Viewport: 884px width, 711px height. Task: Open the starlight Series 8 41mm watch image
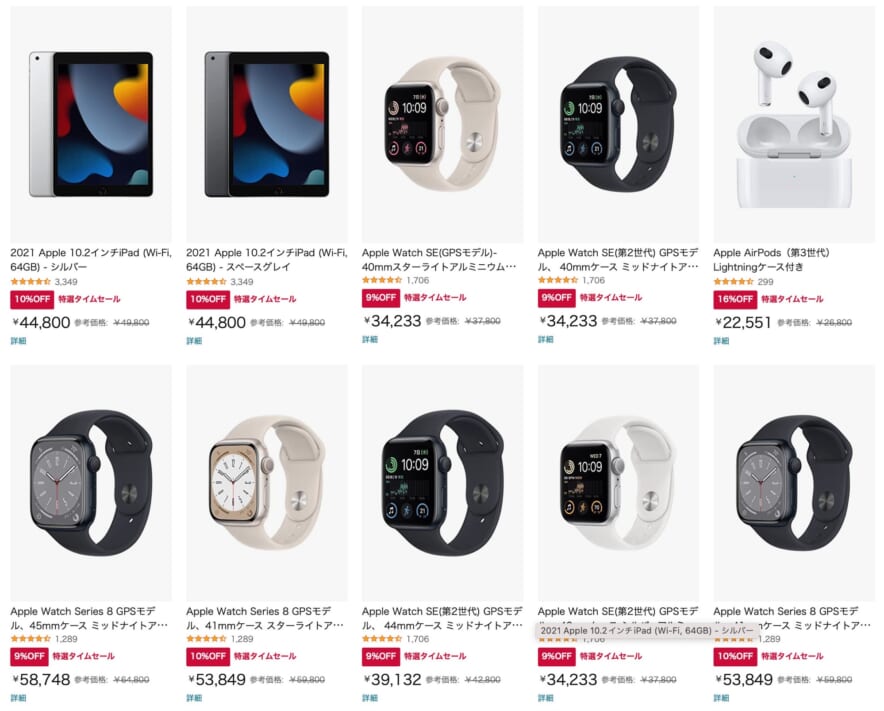(x=267, y=483)
